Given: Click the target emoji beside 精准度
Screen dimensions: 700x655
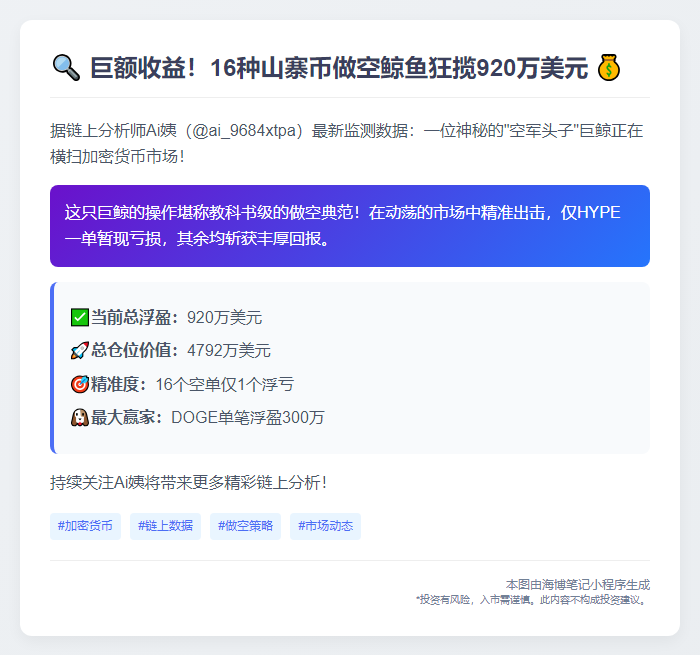Looking at the screenshot, I should [80, 384].
